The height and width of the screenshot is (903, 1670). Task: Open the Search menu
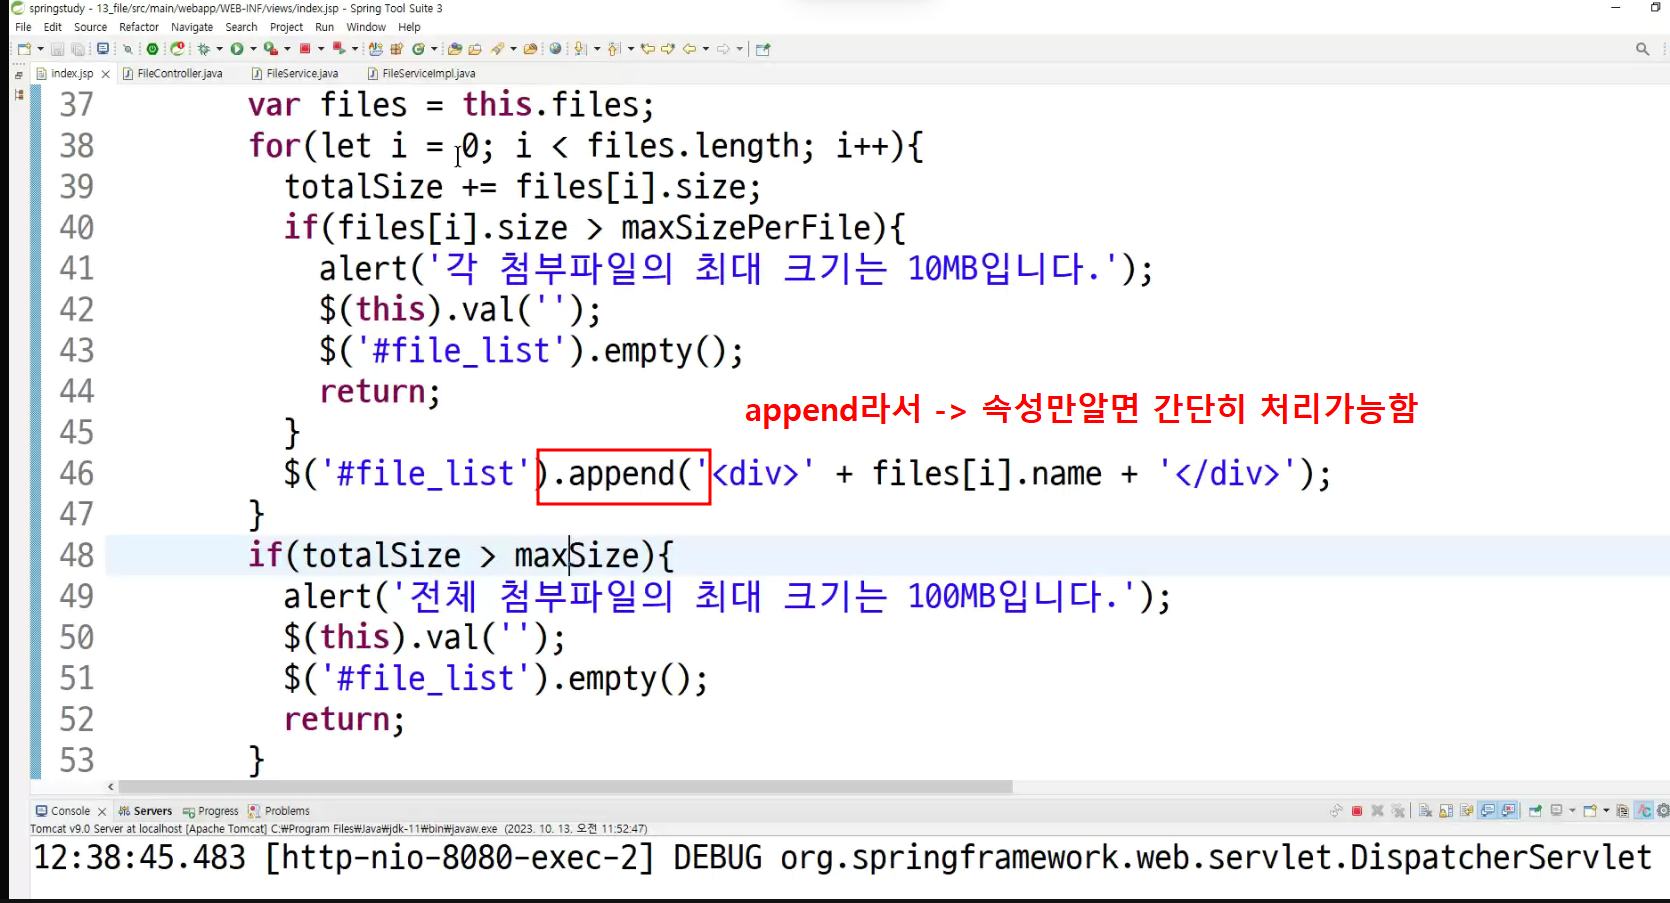(x=241, y=27)
